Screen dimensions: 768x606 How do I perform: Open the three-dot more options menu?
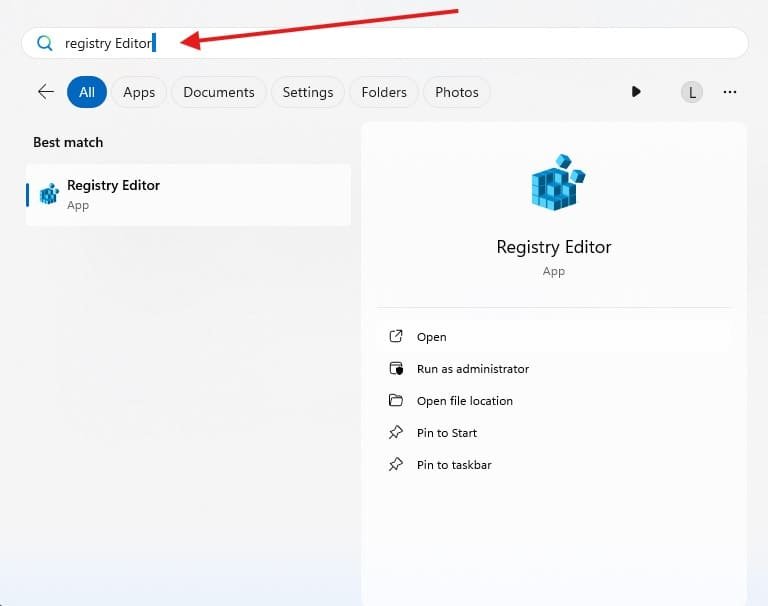point(729,92)
